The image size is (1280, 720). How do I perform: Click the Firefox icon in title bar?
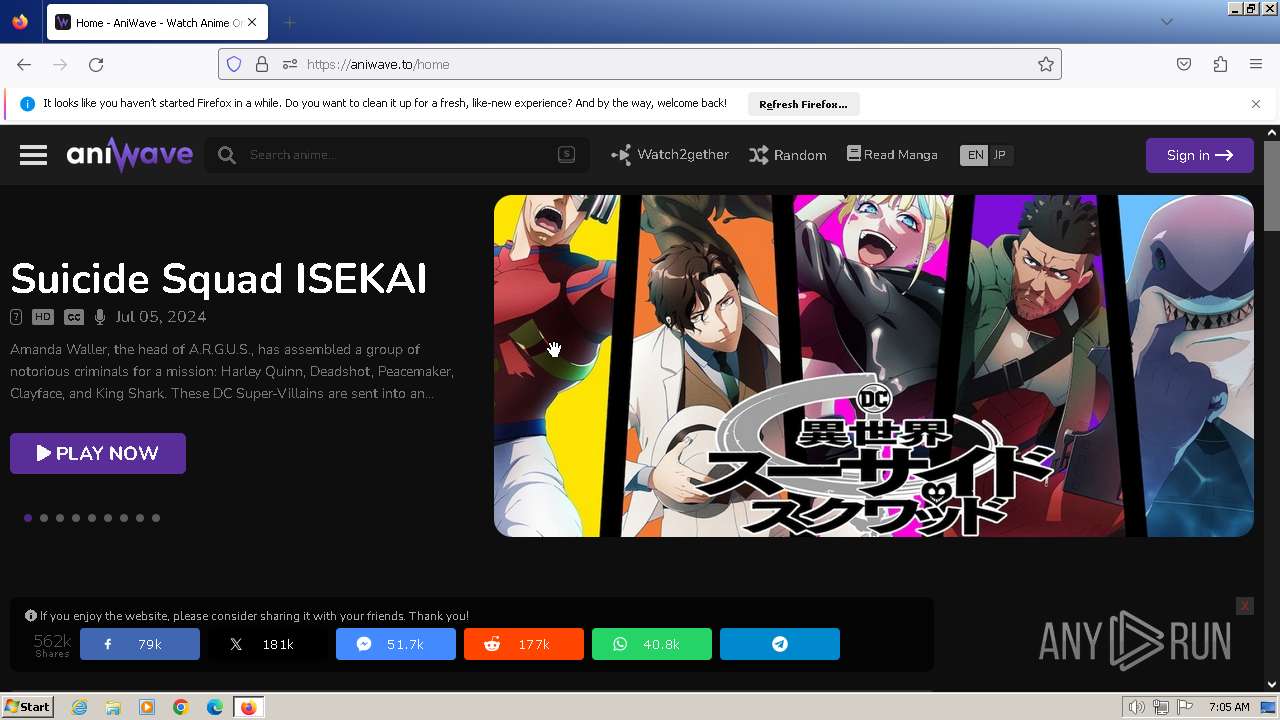point(20,22)
